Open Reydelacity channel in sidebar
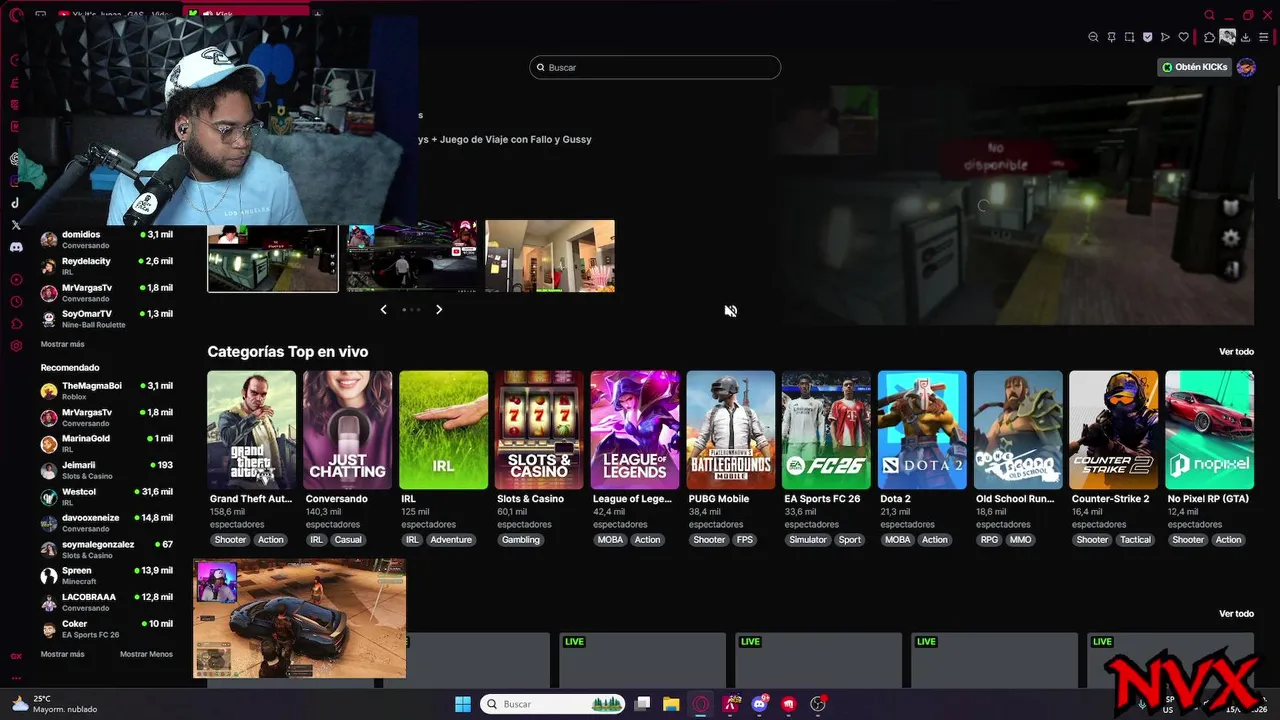The height and width of the screenshot is (720, 1280). (106, 266)
